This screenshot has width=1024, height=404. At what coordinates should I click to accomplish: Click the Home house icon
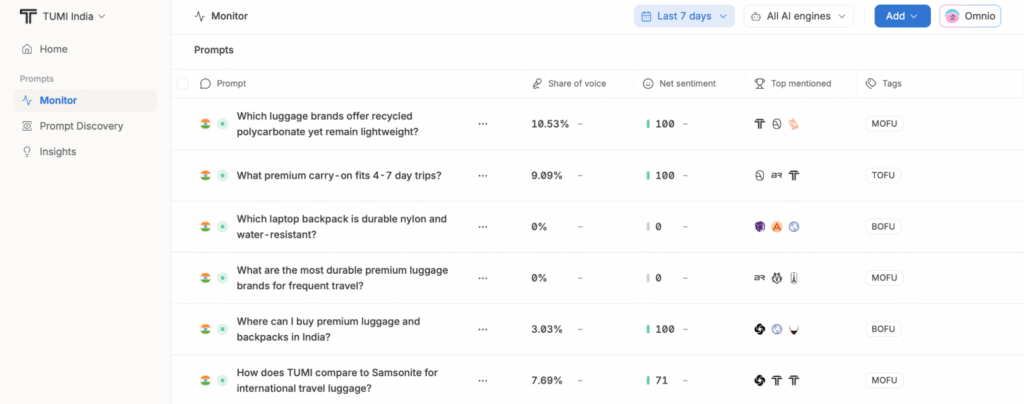click(27, 50)
